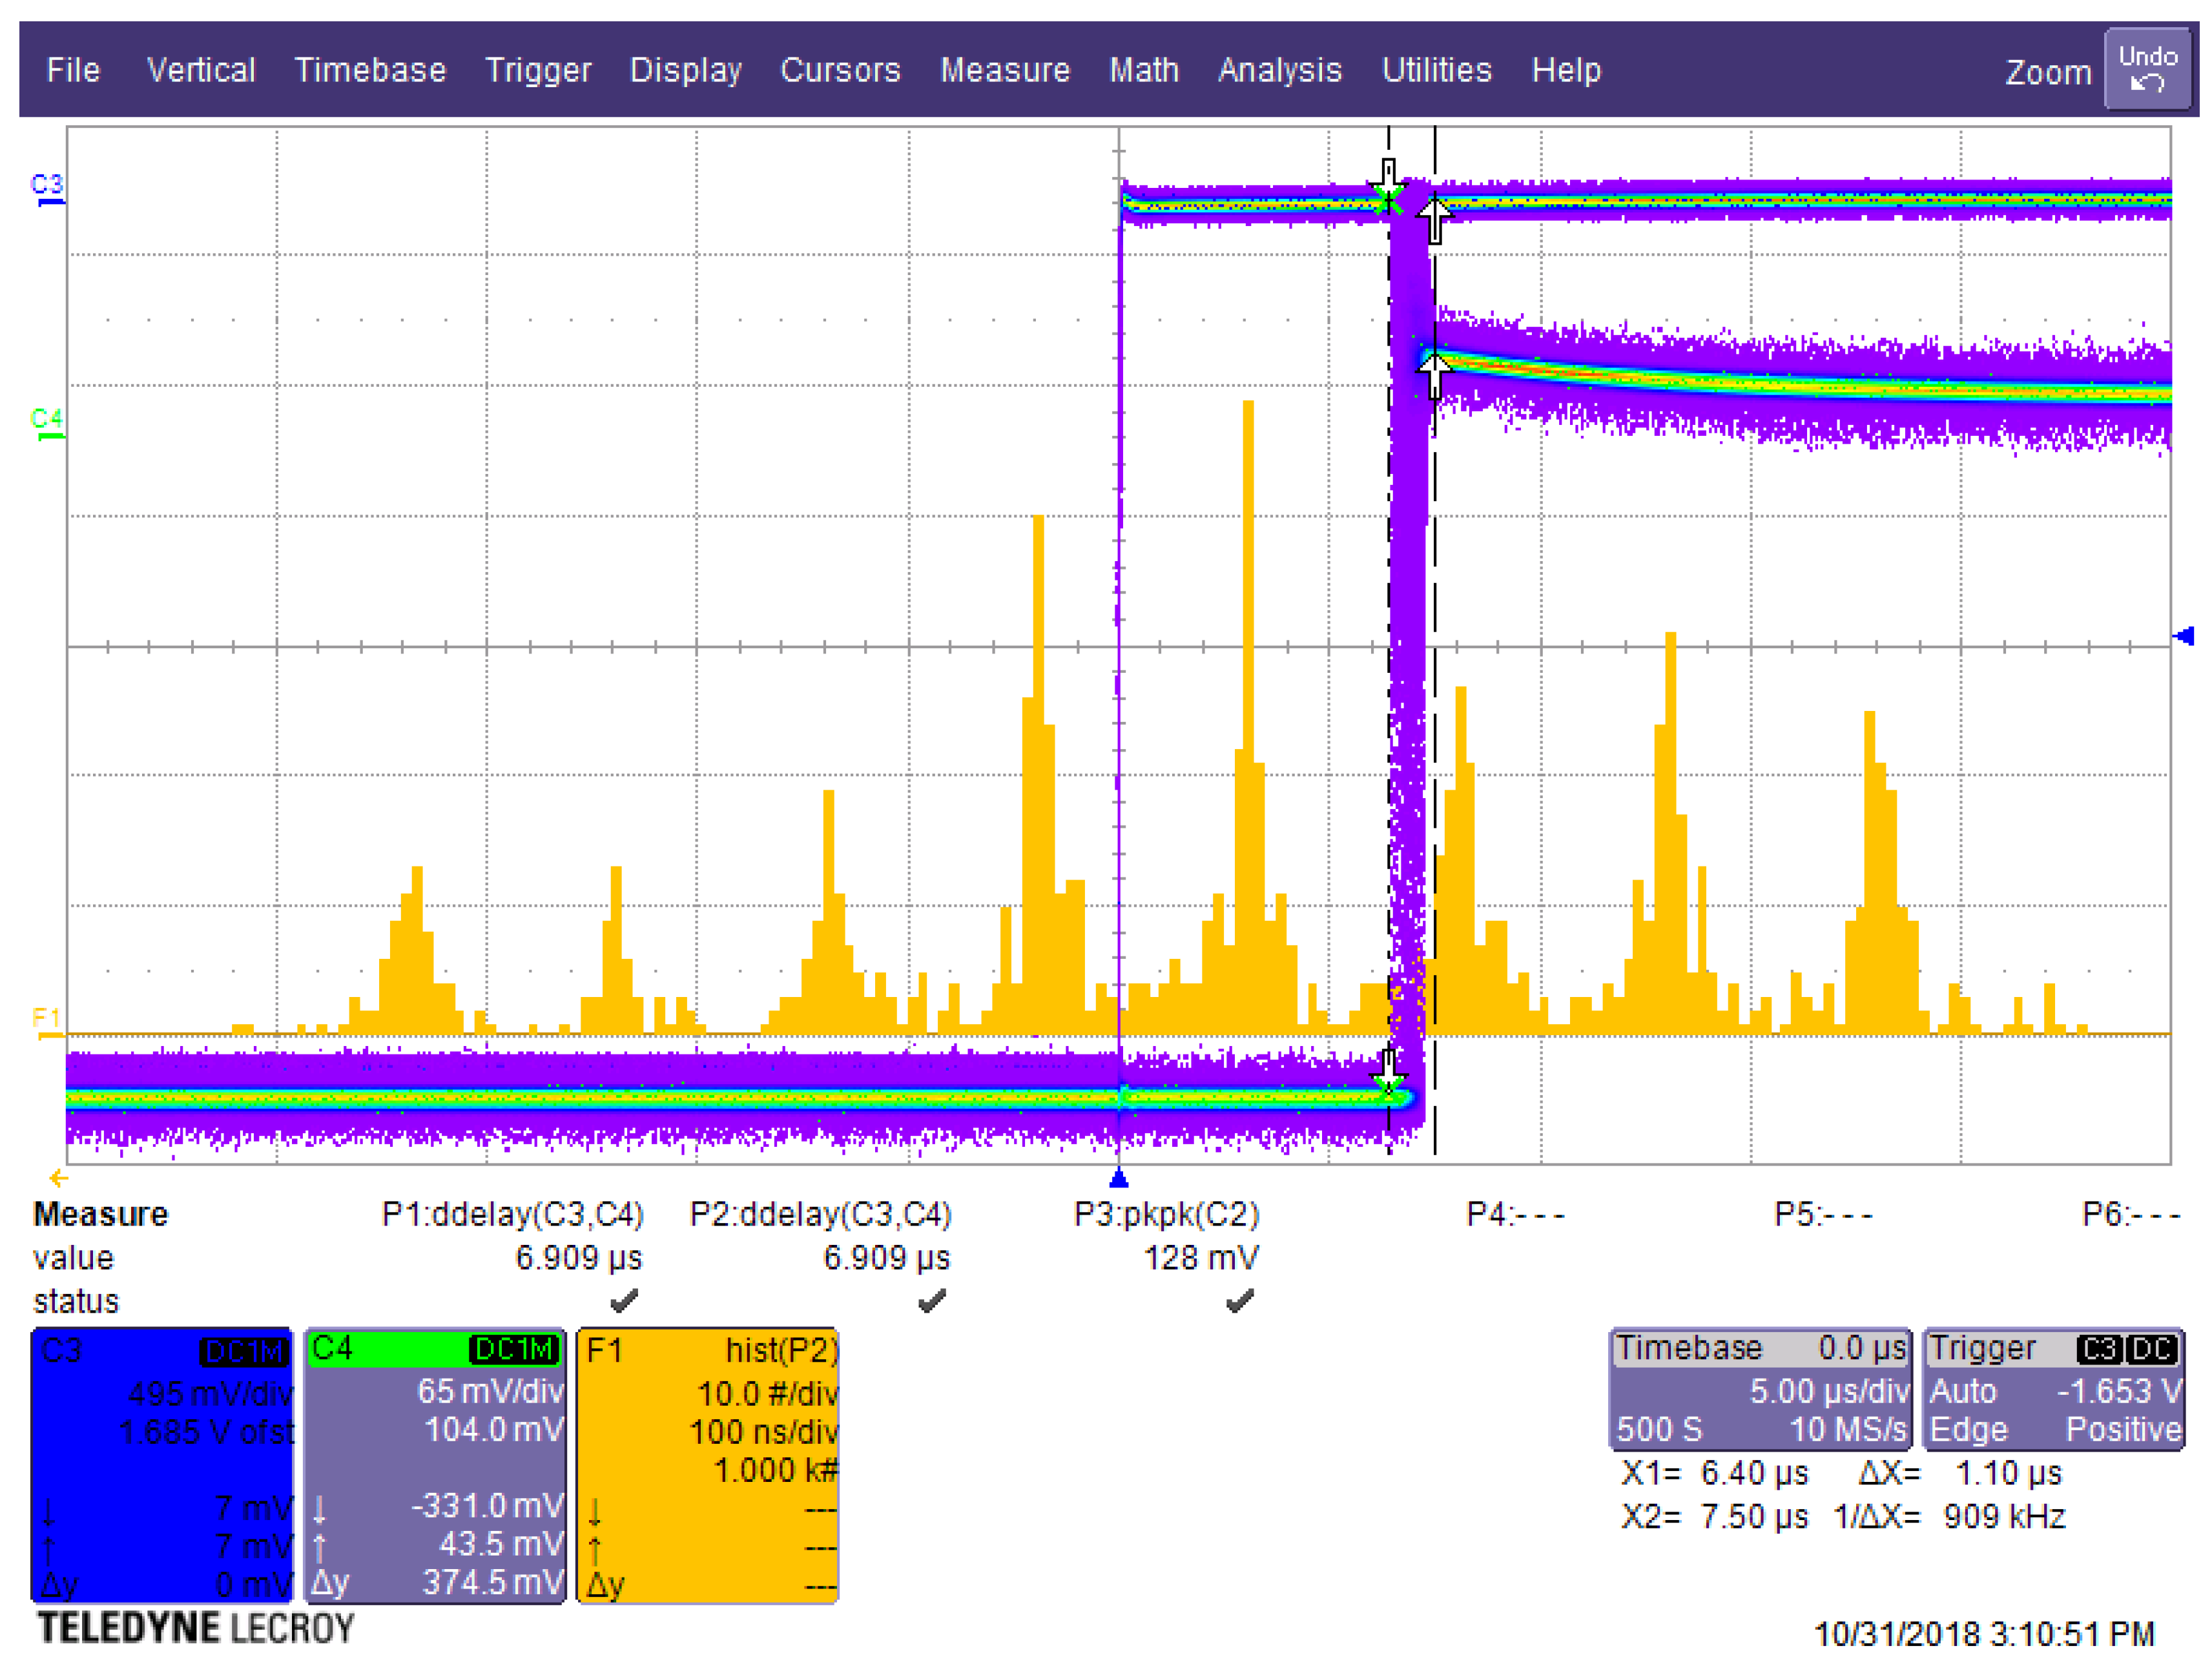The height and width of the screenshot is (1675, 2212).
Task: Open the C4 channel descriptor box
Action: [x=436, y=1465]
